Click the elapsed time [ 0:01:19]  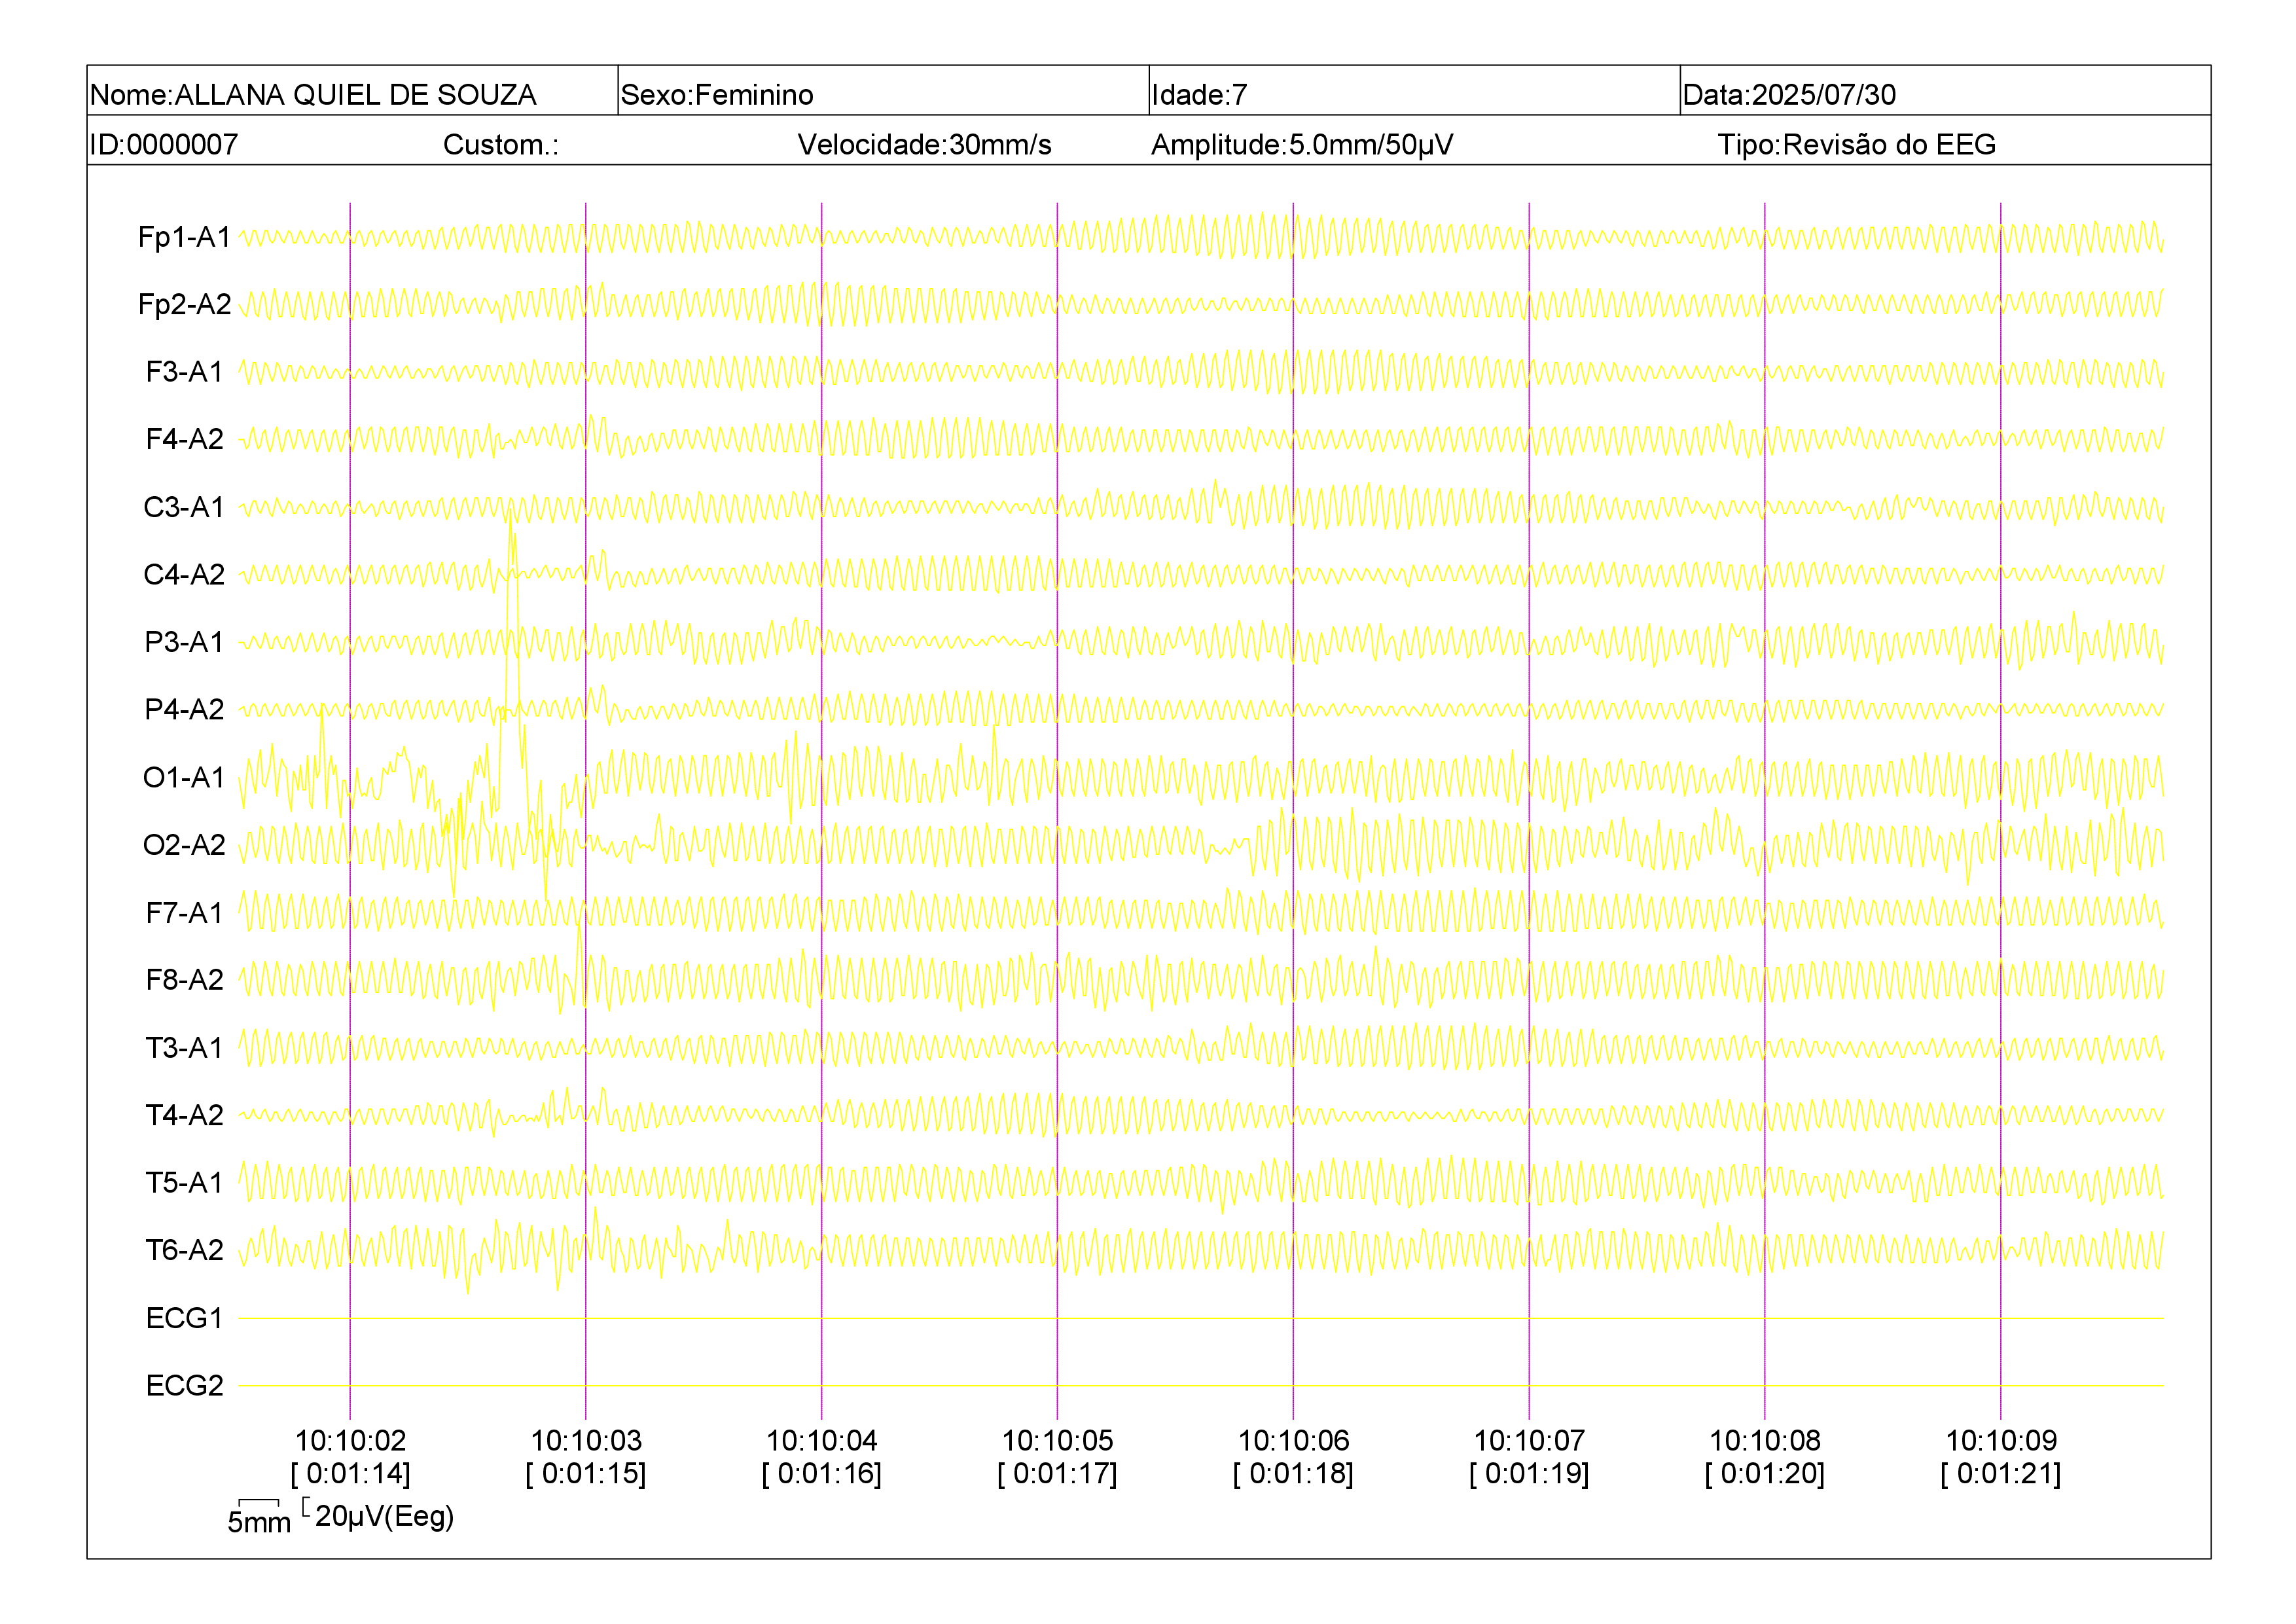point(1530,1473)
